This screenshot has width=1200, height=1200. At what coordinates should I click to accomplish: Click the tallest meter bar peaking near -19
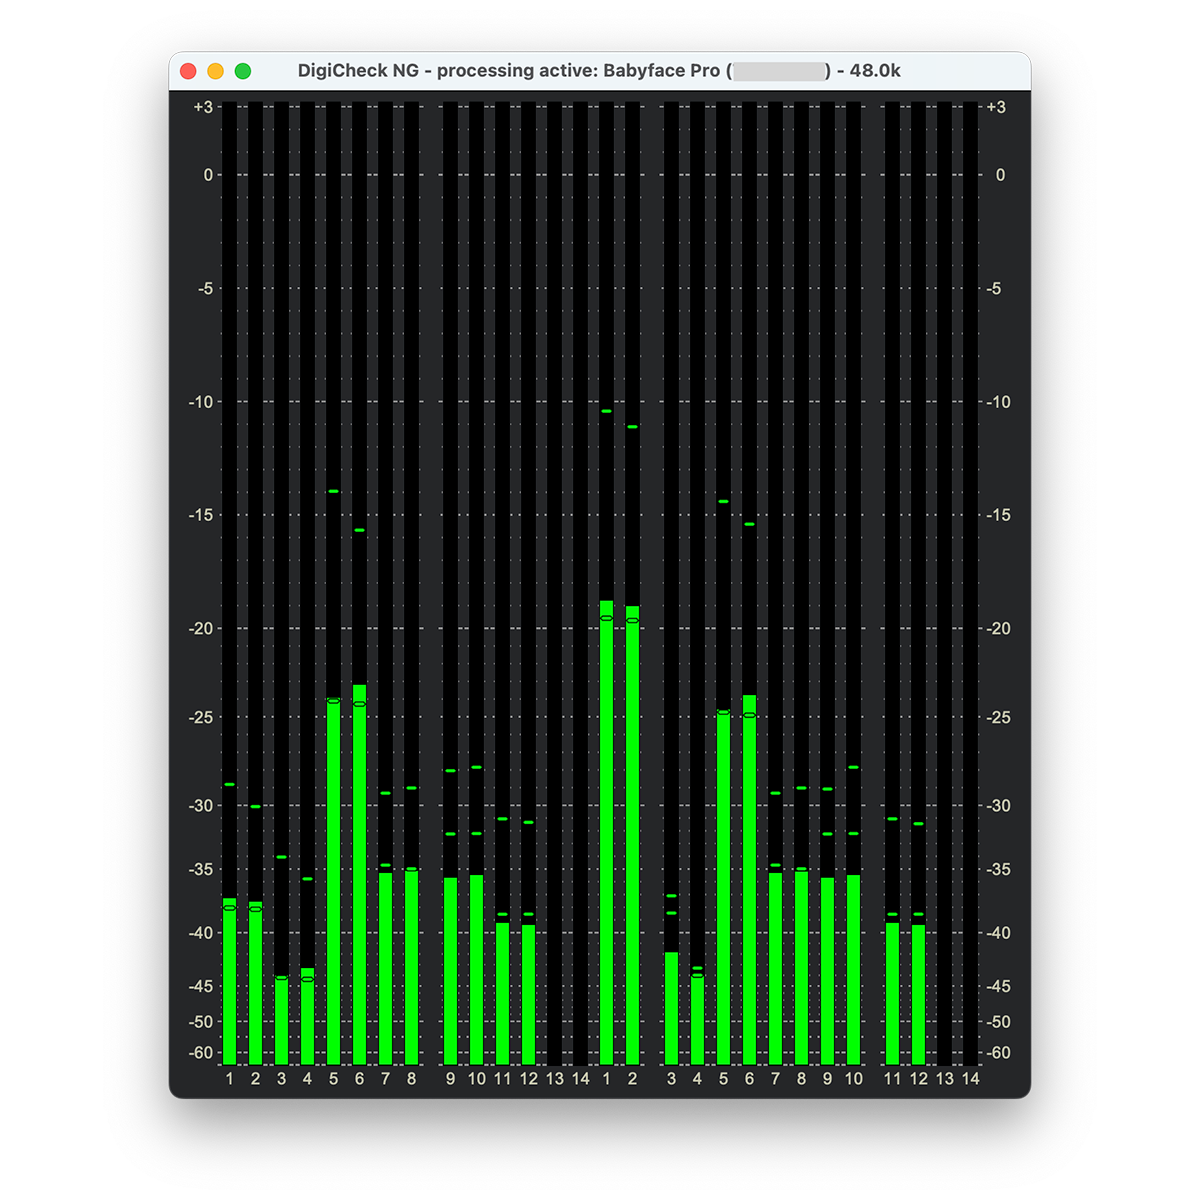pyautogui.click(x=606, y=830)
